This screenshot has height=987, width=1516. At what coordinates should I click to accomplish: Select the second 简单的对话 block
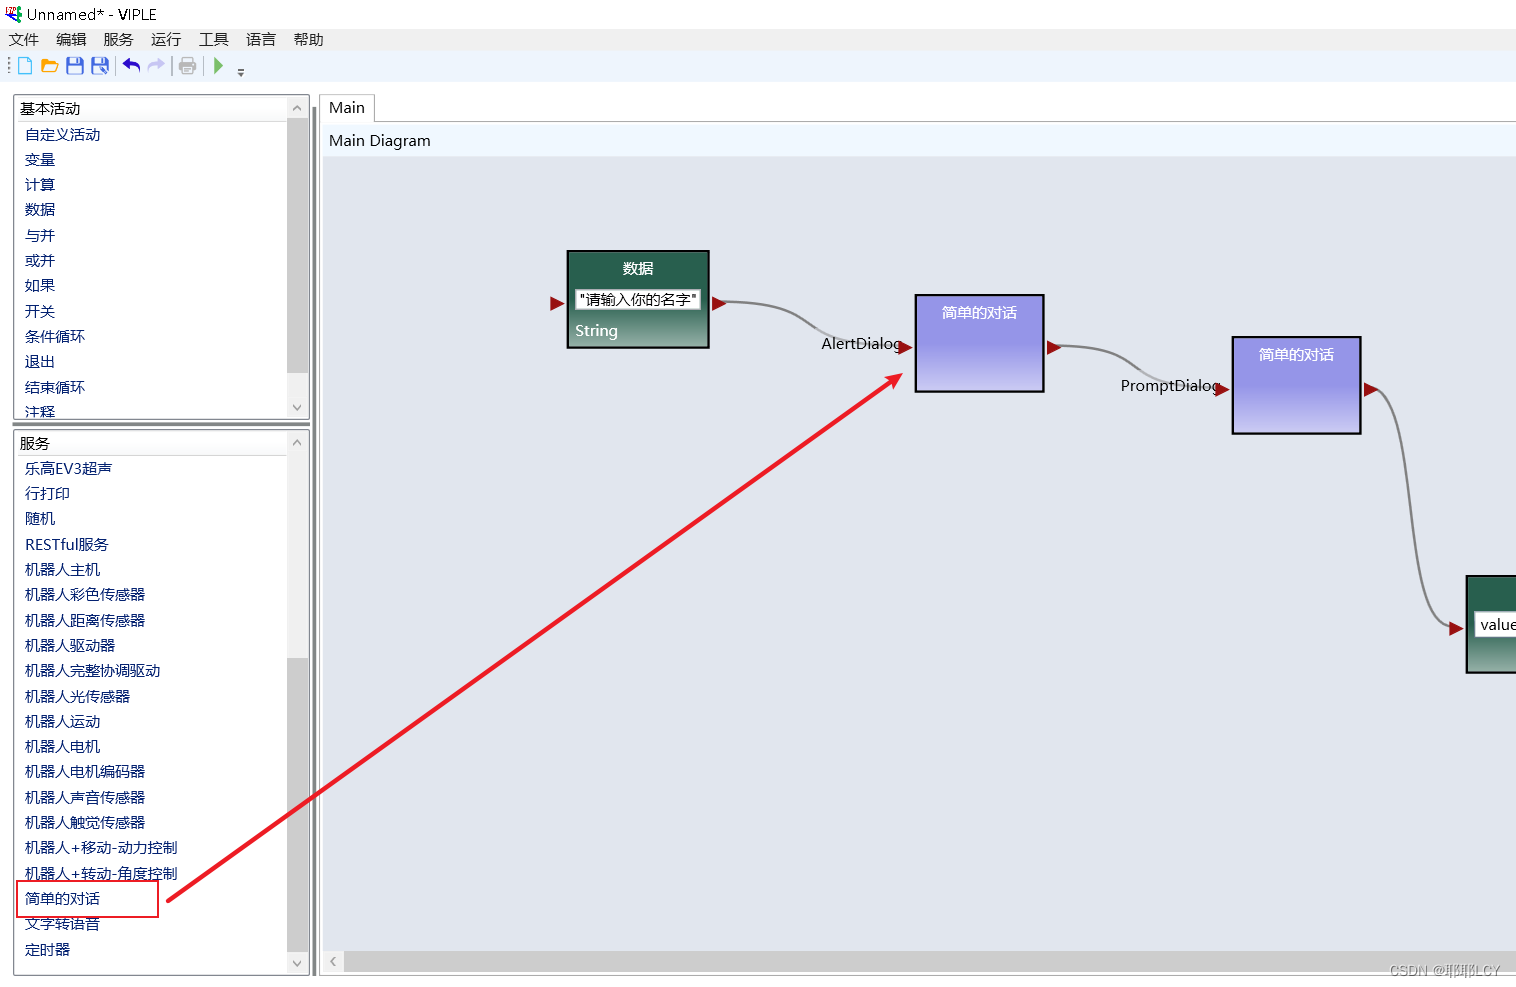[x=1297, y=385]
